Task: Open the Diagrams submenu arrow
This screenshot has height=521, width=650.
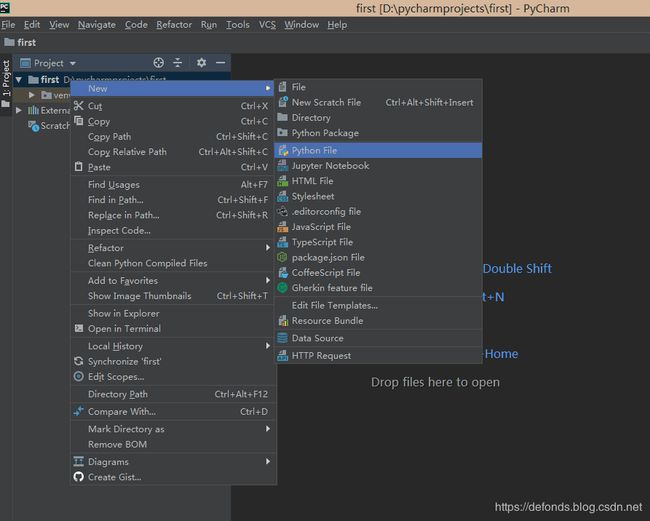Action: coord(268,461)
